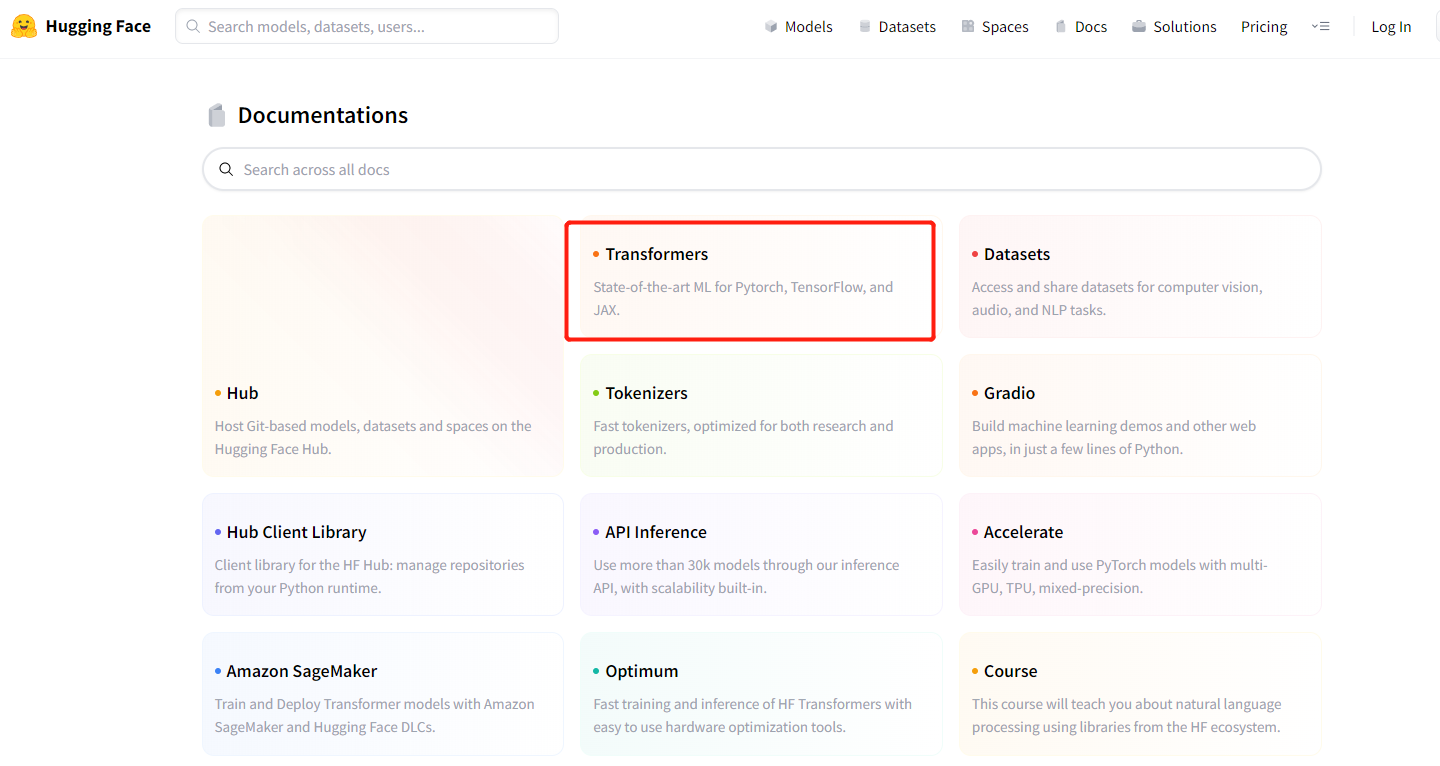Click the magnifier icon in top search bar
This screenshot has height=766, width=1440.
pos(193,26)
